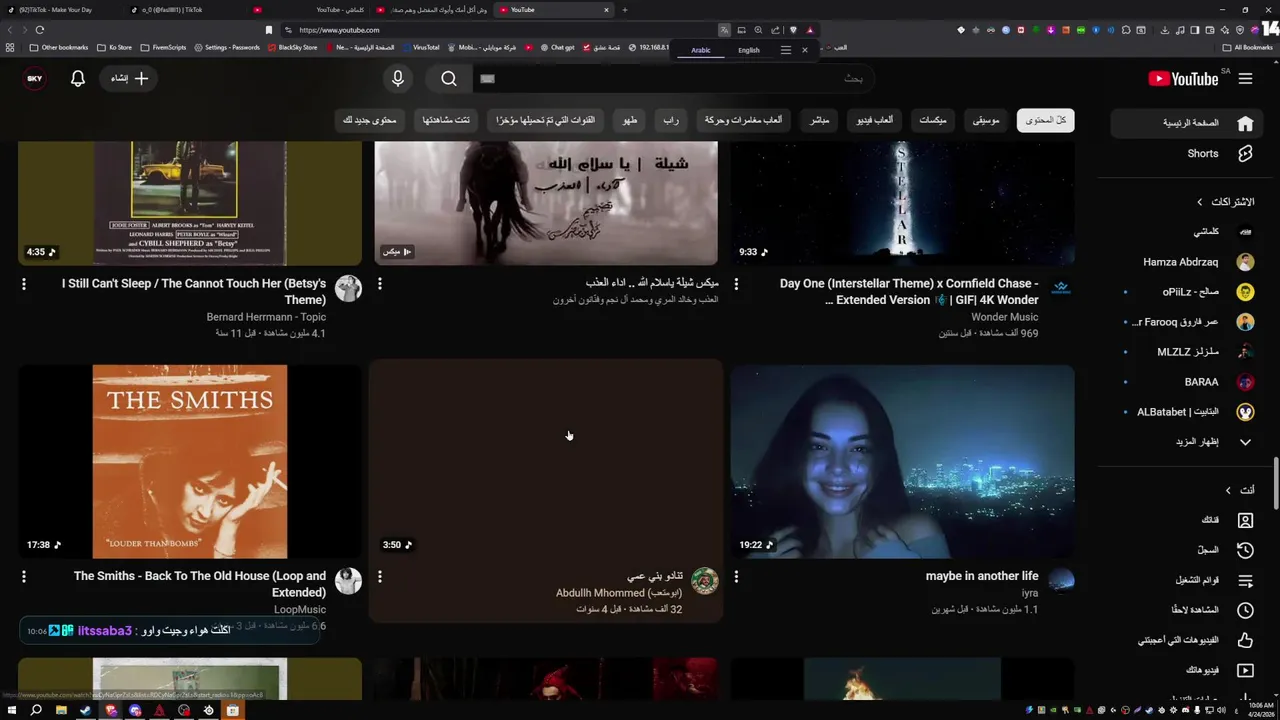The height and width of the screenshot is (720, 1280).
Task: Open watch History (السجل) in the sidebar
Action: pyautogui.click(x=1188, y=550)
